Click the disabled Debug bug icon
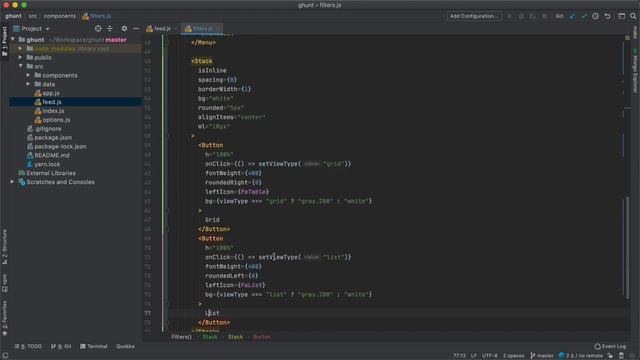640x360 pixels. click(x=521, y=16)
